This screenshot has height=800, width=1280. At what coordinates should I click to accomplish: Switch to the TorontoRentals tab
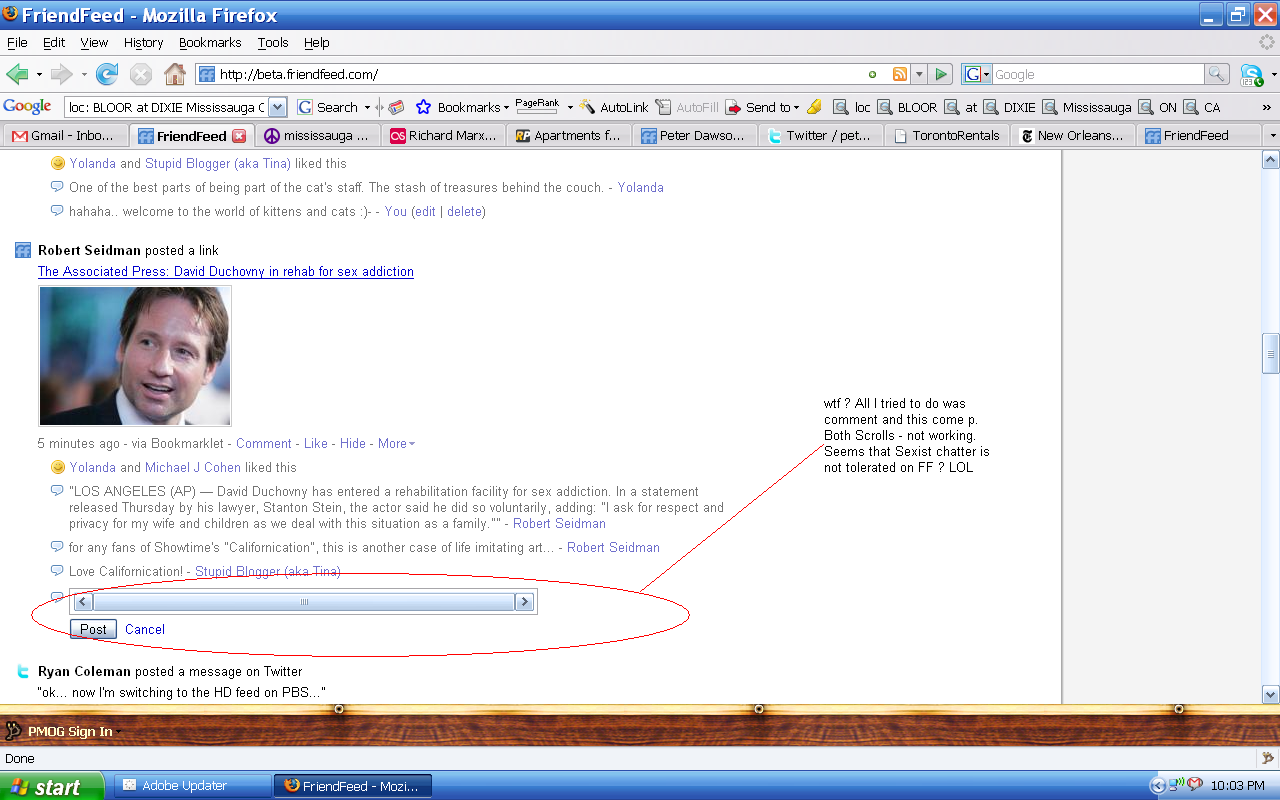pos(946,135)
